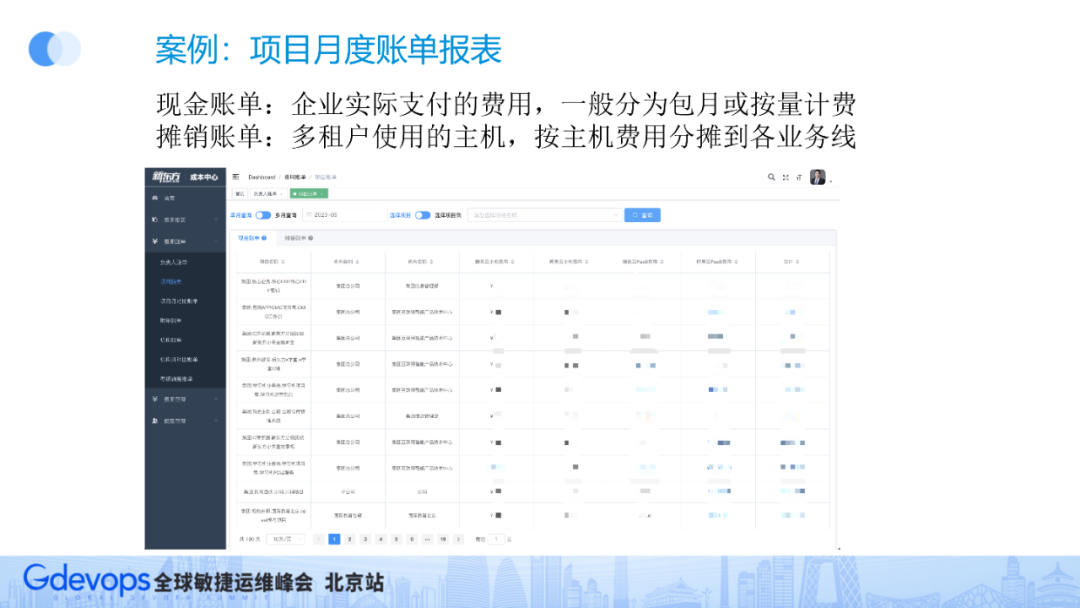Collapse the expanded yen-icon sidebar menu group

pyautogui.click(x=185, y=242)
